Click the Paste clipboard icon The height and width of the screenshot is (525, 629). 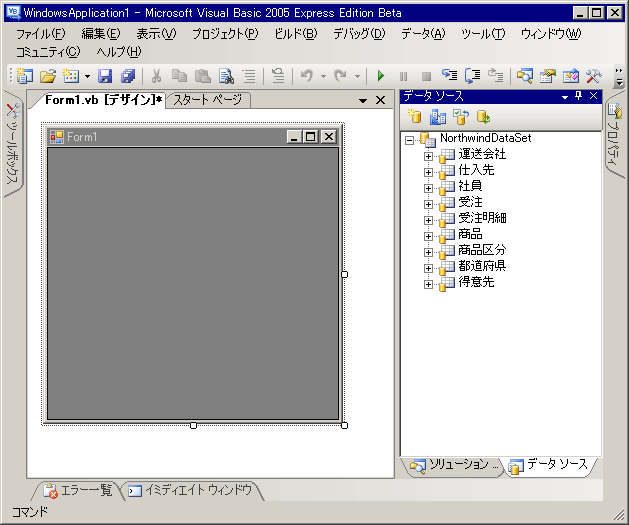coord(203,75)
